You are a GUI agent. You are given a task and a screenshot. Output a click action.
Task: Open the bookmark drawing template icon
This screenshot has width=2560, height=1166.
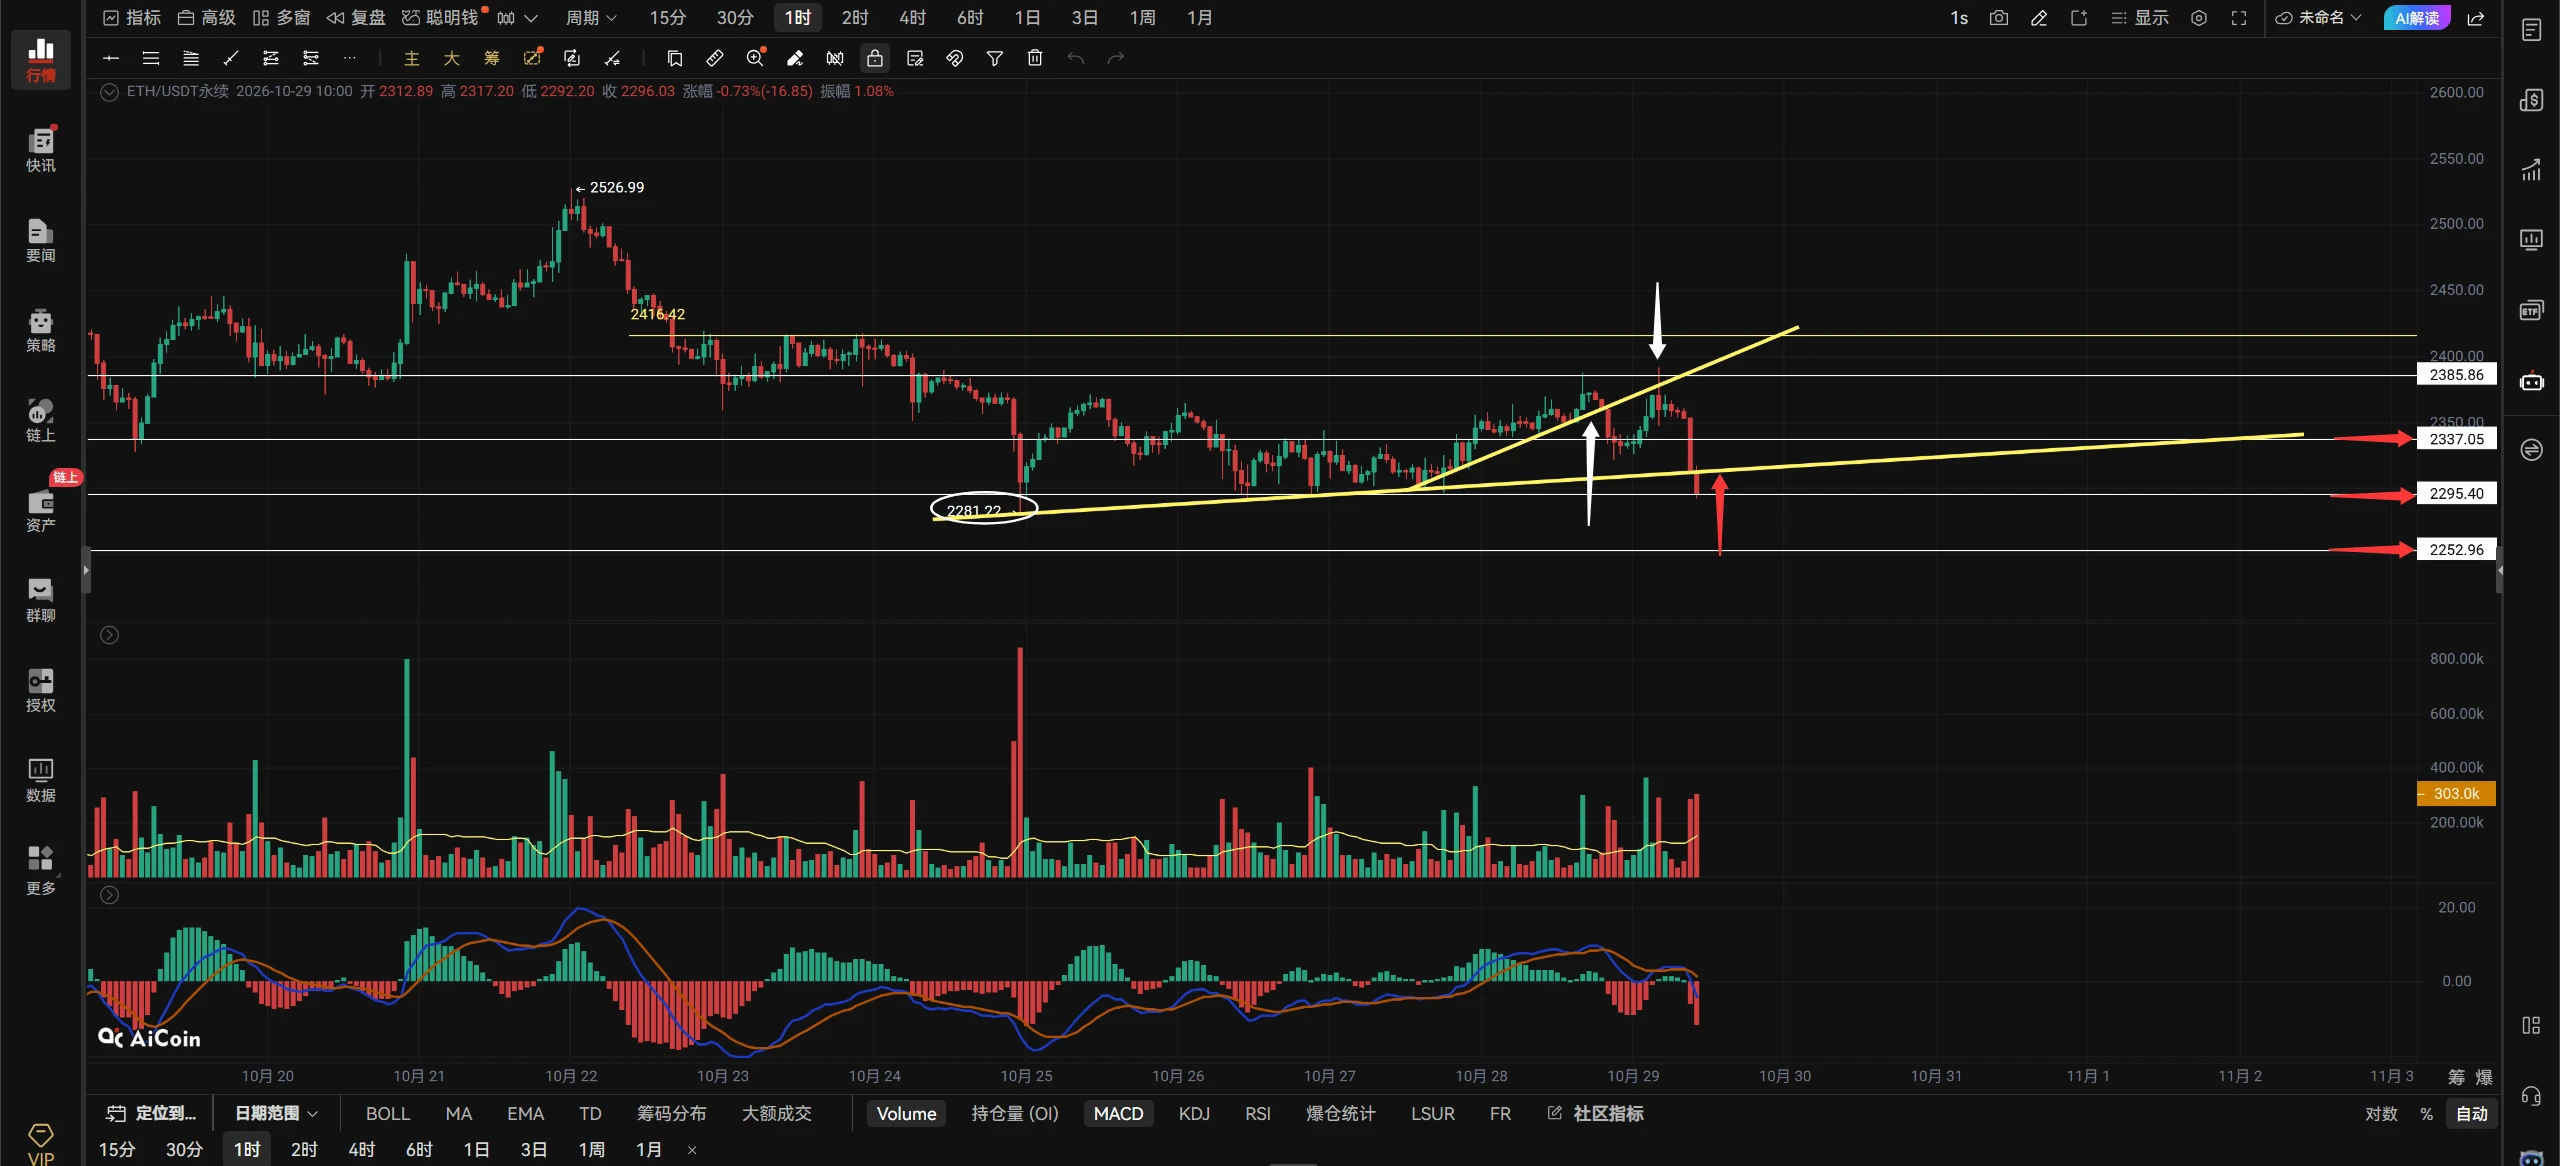point(675,58)
